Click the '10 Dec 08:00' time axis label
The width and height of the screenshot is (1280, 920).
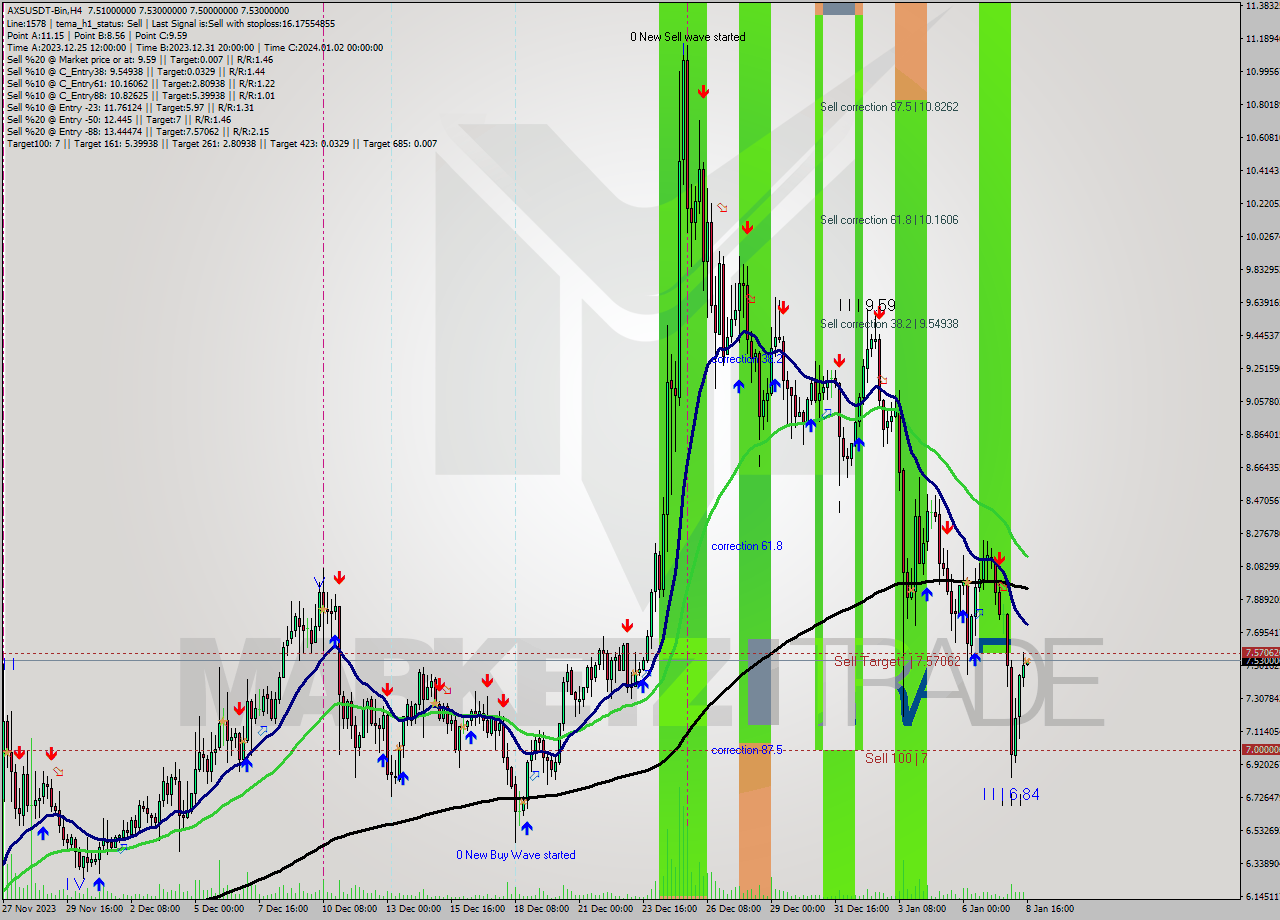[x=350, y=909]
